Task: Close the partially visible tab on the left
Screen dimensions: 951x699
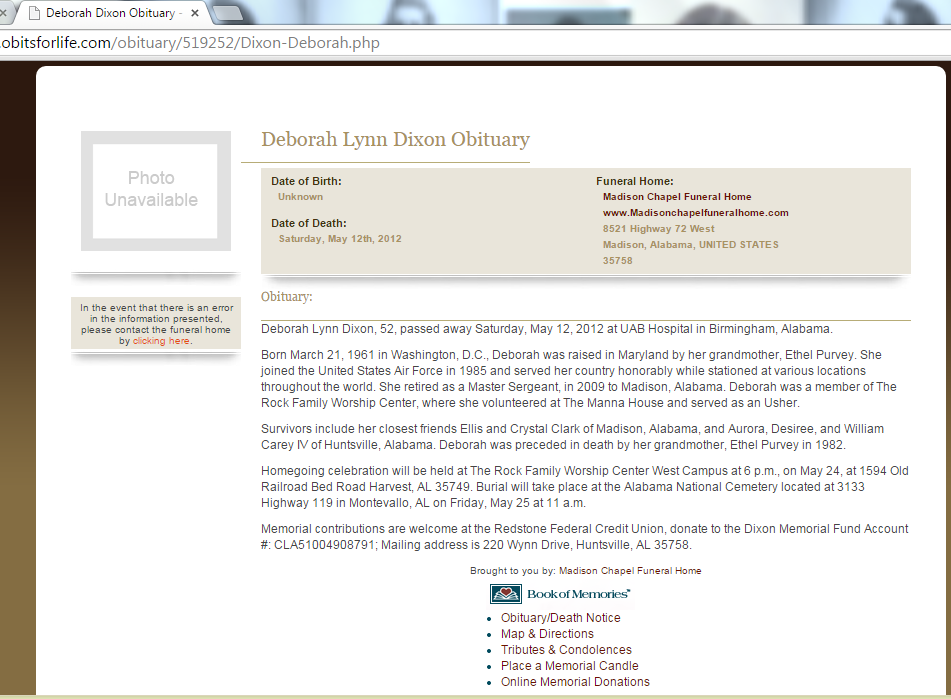Action: coord(4,13)
